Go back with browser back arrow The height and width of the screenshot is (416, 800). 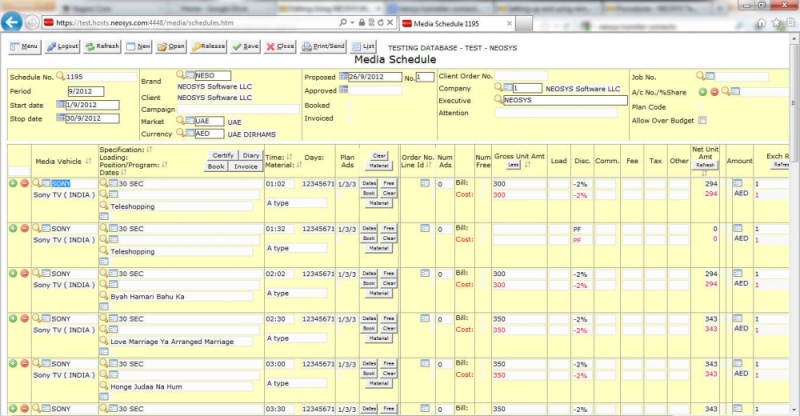[11, 22]
